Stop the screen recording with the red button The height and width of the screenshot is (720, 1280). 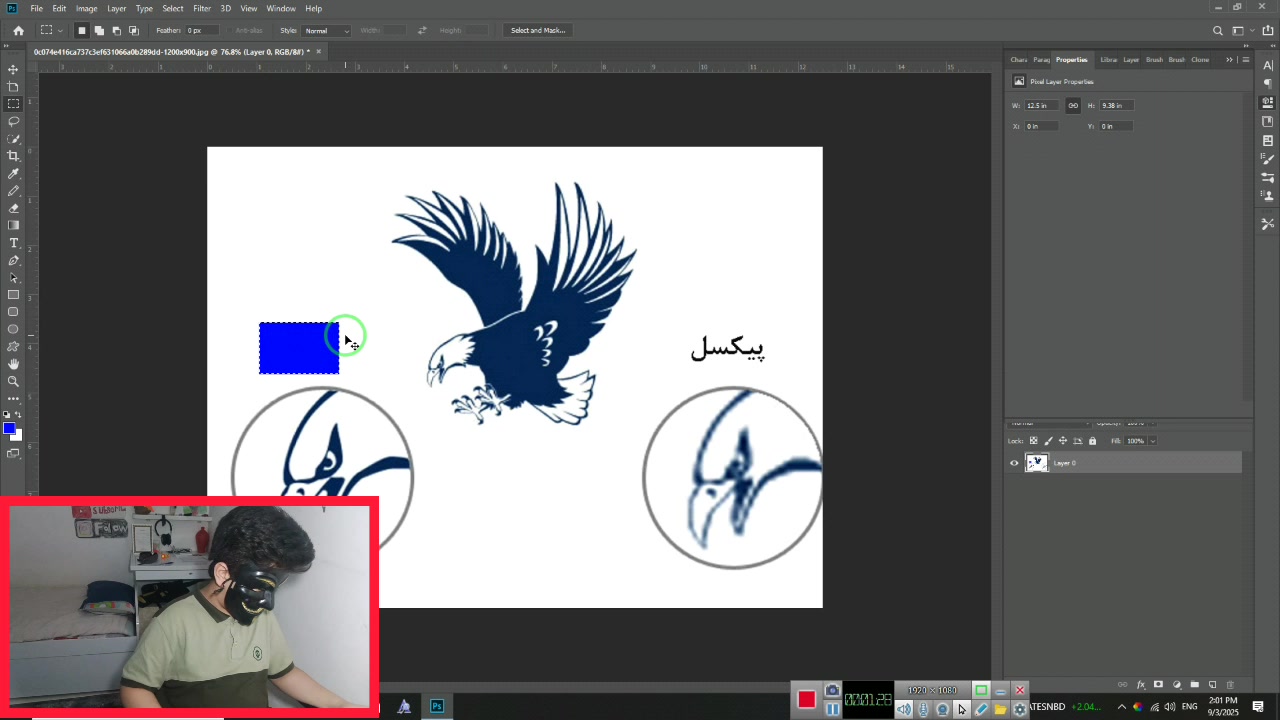point(806,700)
